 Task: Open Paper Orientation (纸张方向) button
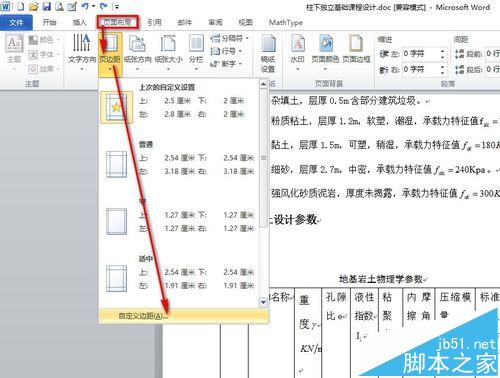coord(138,53)
